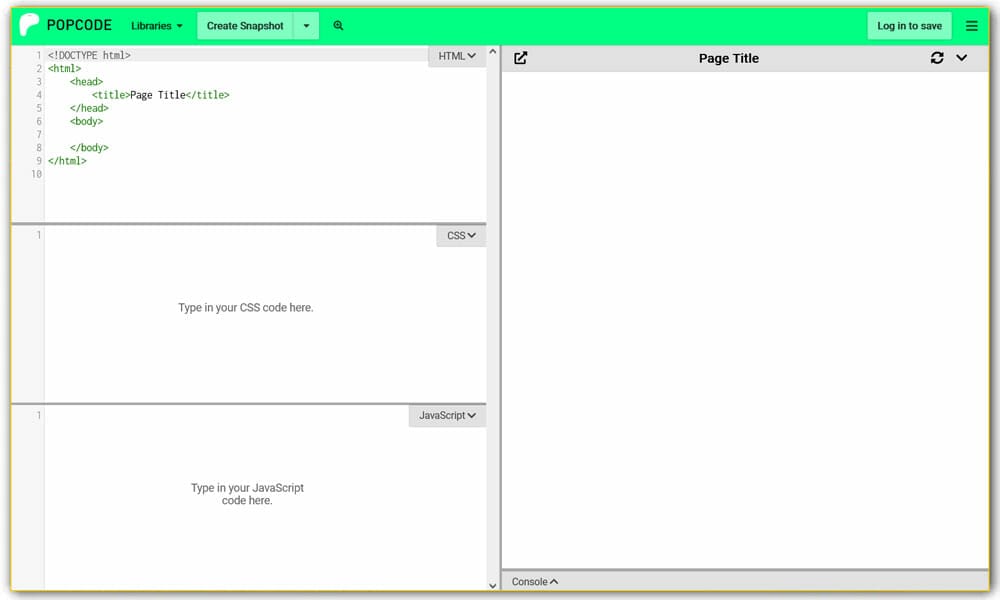Screen dimensions: 1000x600
Task: Expand the arrow beside Create Snapshot
Action: (x=306, y=26)
